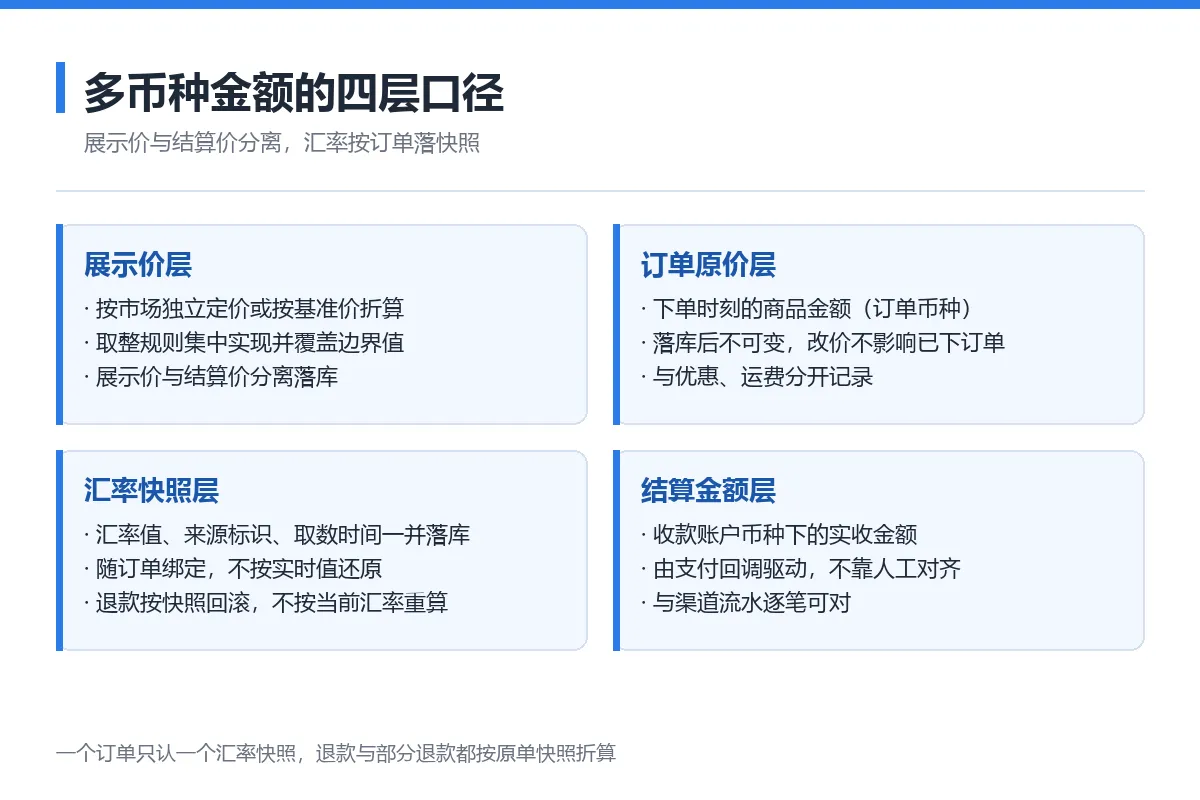Click the 结算金额层 card heading
1200x800 pixels.
click(708, 491)
